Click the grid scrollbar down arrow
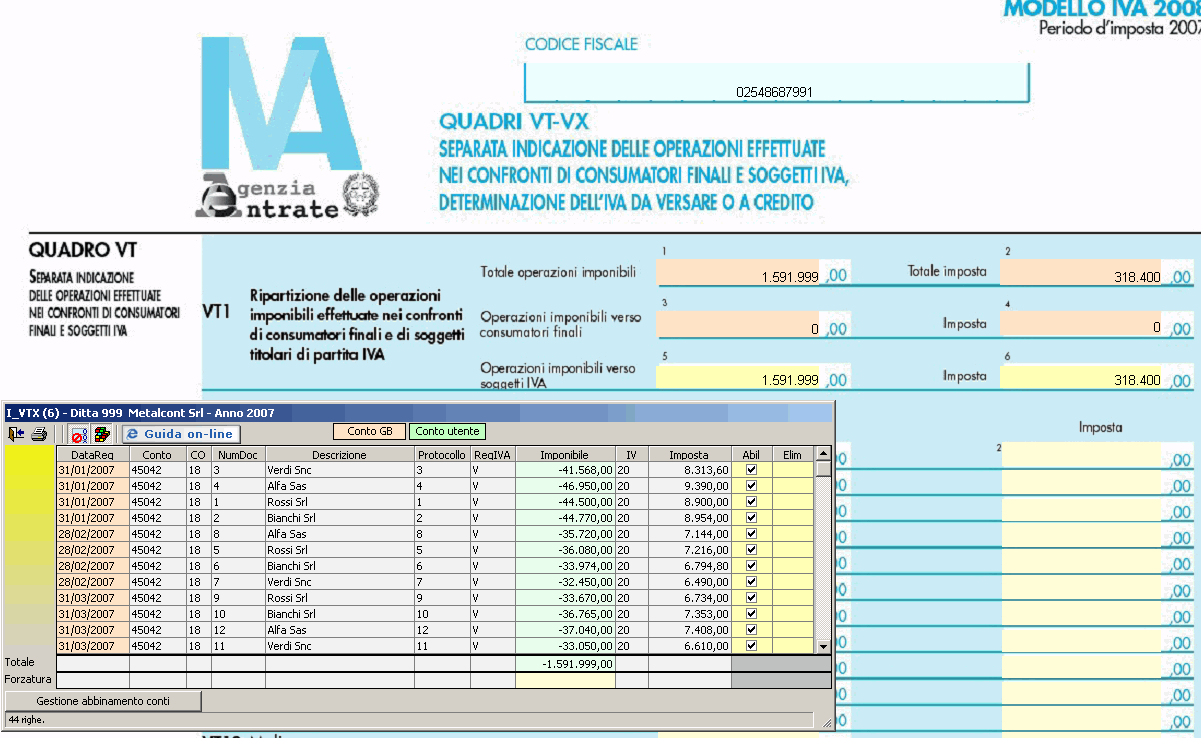 823,647
